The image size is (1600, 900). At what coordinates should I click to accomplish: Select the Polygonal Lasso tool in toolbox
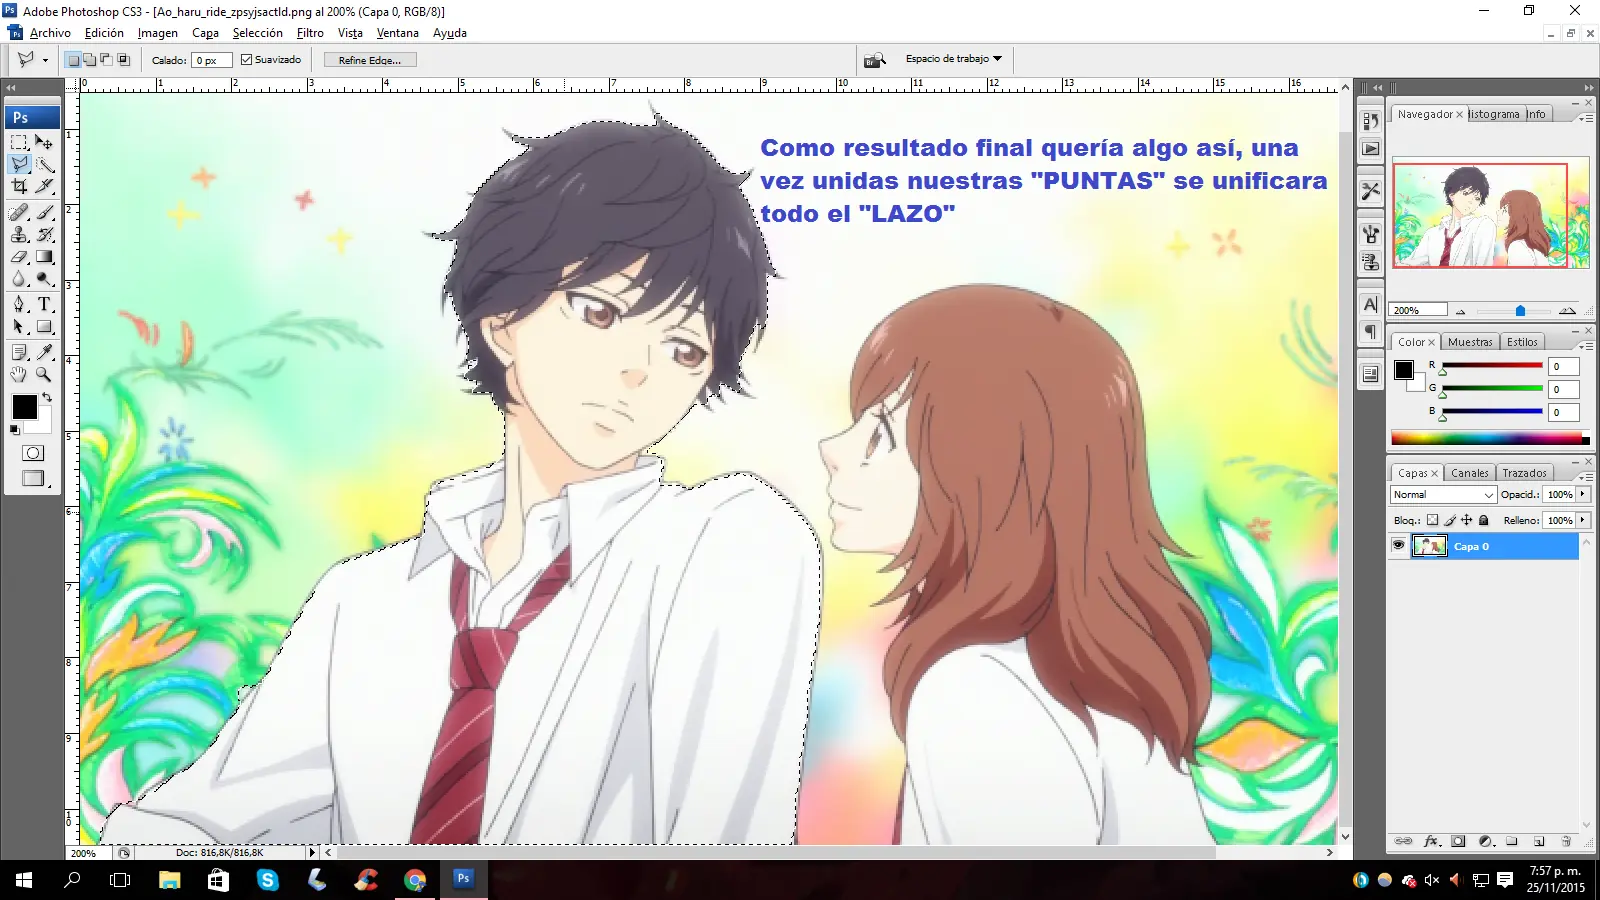tap(19, 164)
